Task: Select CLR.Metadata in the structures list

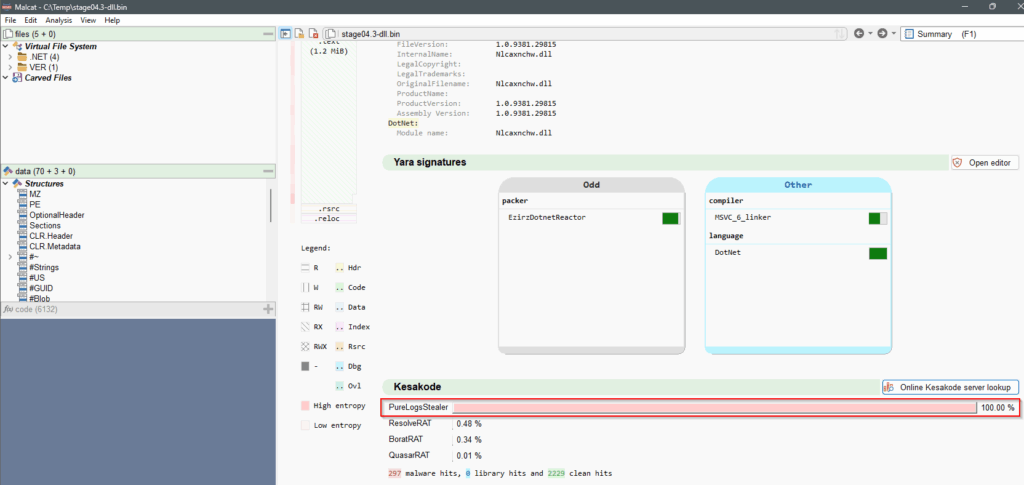Action: click(x=54, y=246)
